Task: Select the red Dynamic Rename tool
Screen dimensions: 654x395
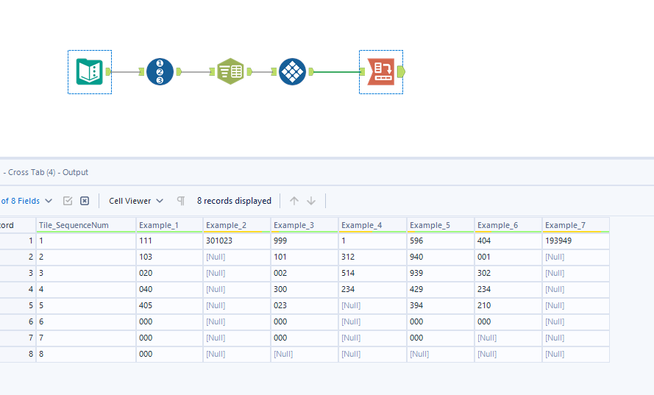Action: (381, 72)
